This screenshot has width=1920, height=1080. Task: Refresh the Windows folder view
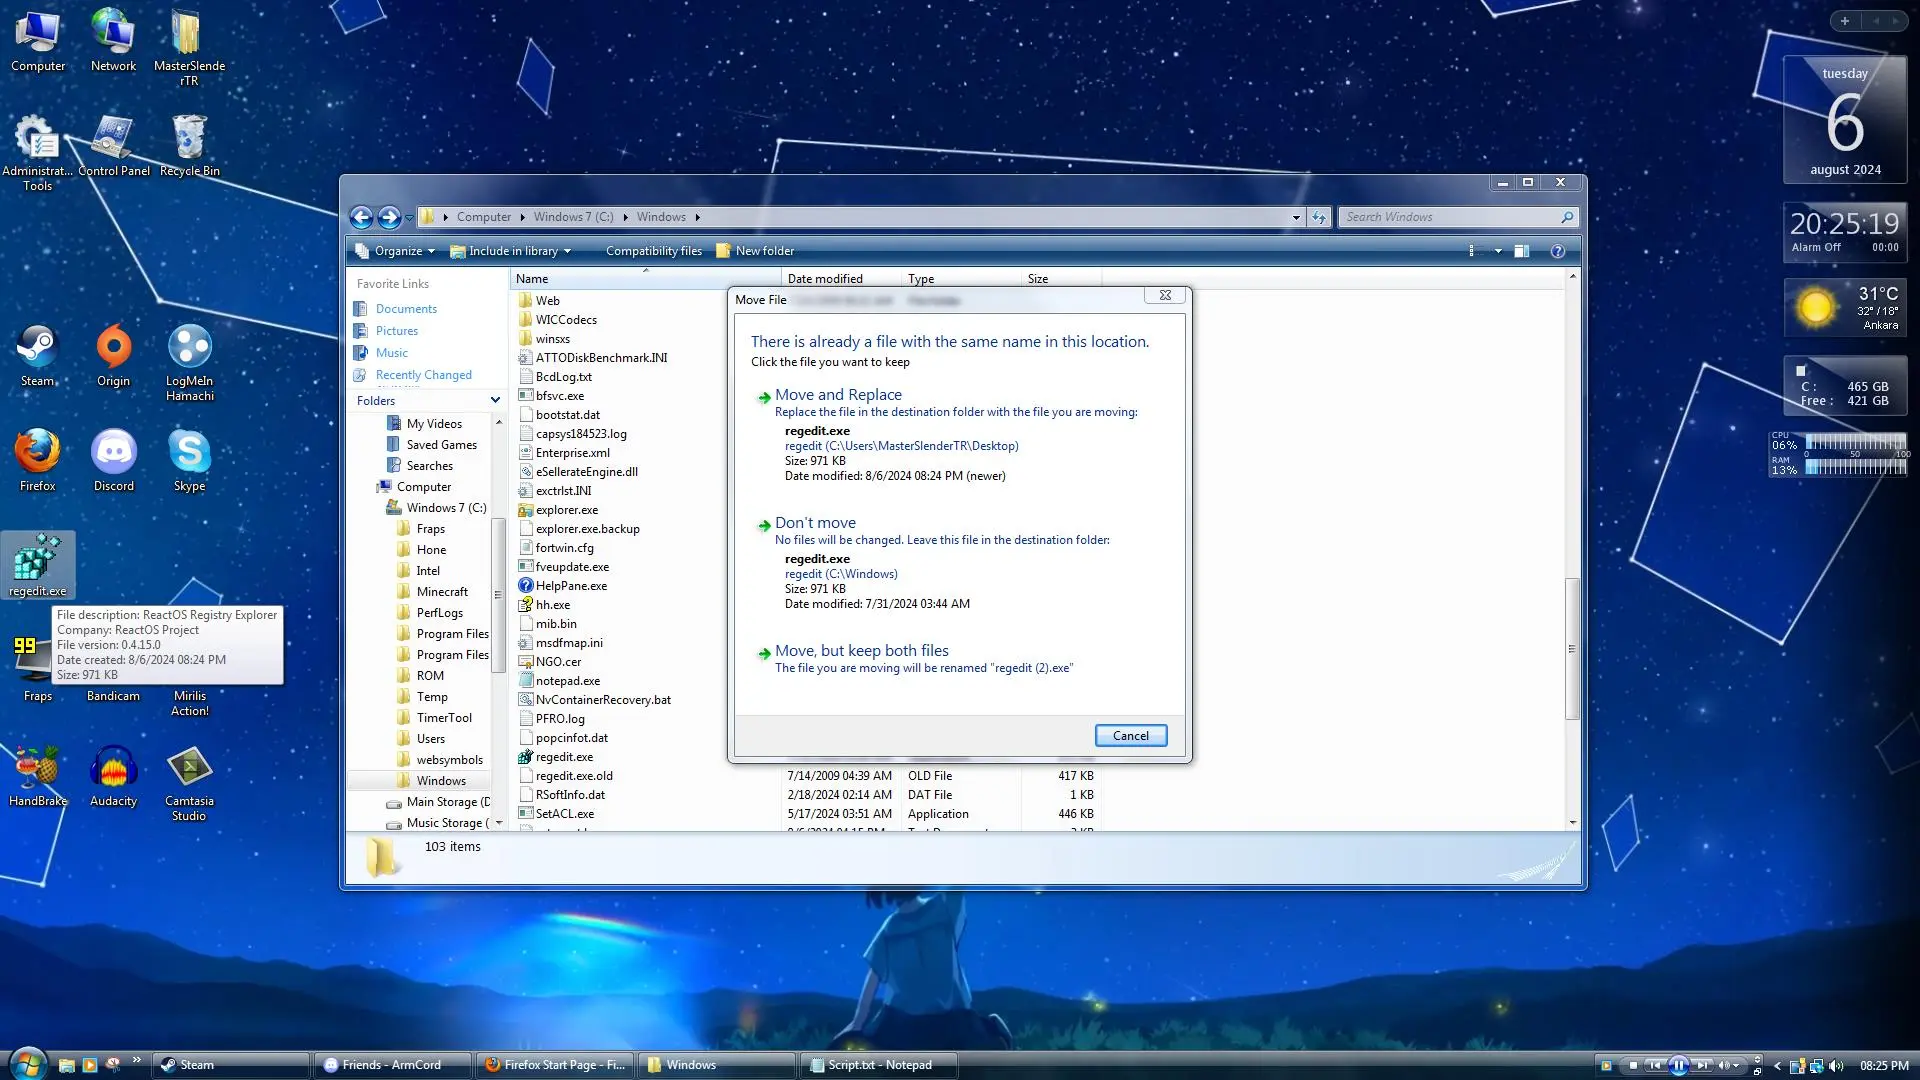[1319, 218]
